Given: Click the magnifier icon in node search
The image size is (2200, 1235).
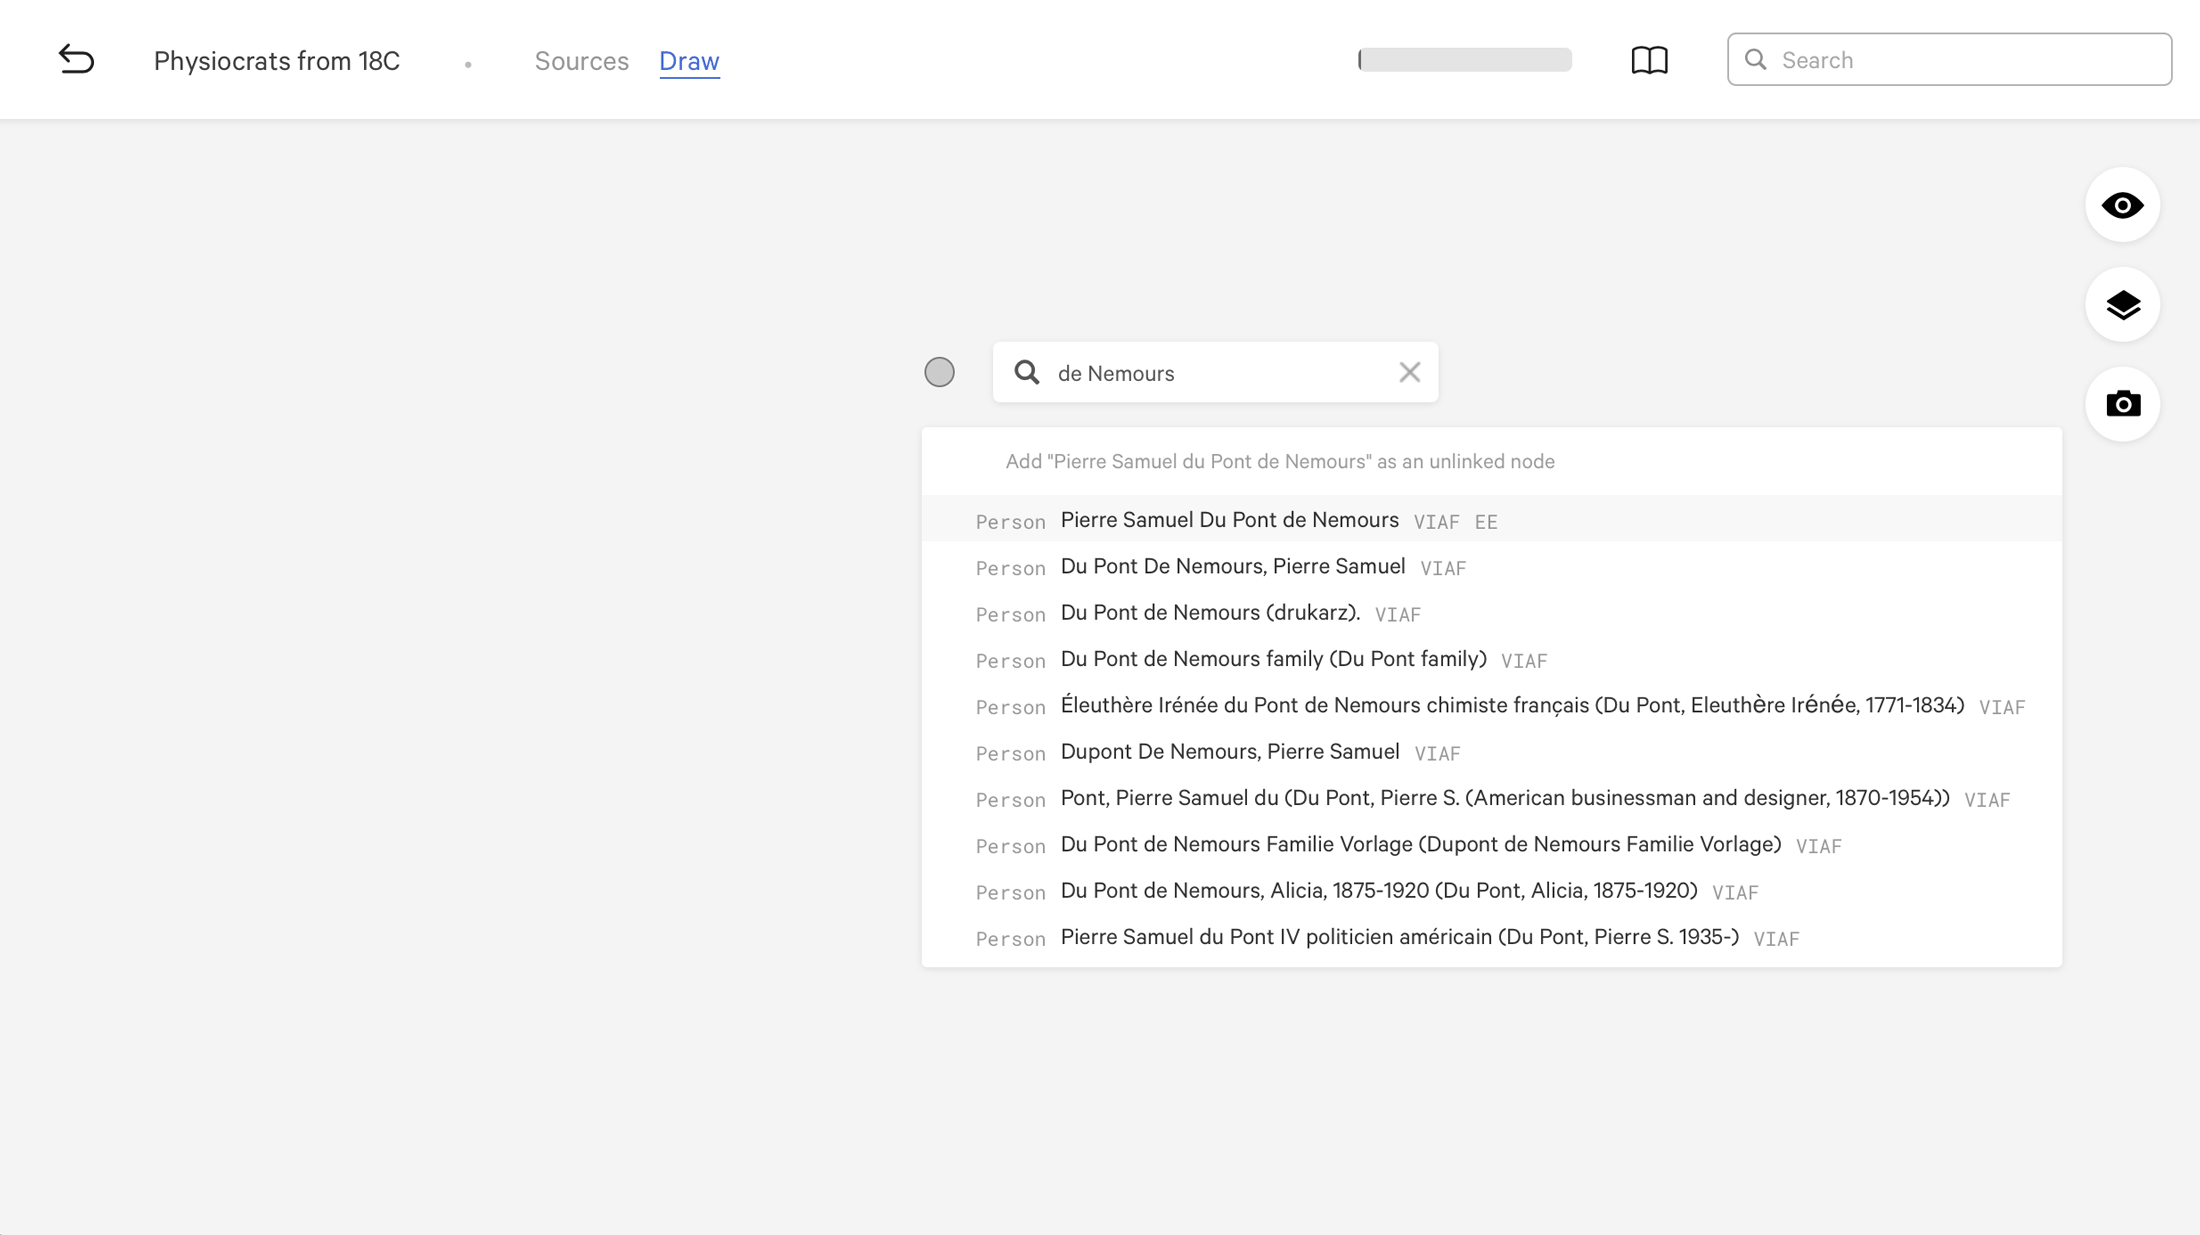Looking at the screenshot, I should tap(1026, 372).
